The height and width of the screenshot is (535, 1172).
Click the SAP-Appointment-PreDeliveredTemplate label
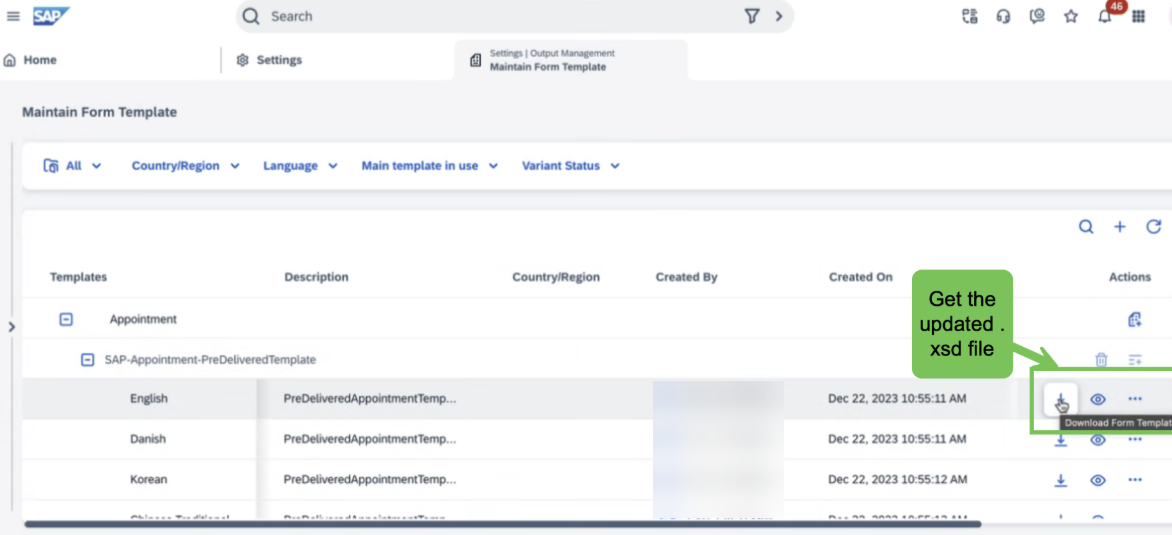210,359
